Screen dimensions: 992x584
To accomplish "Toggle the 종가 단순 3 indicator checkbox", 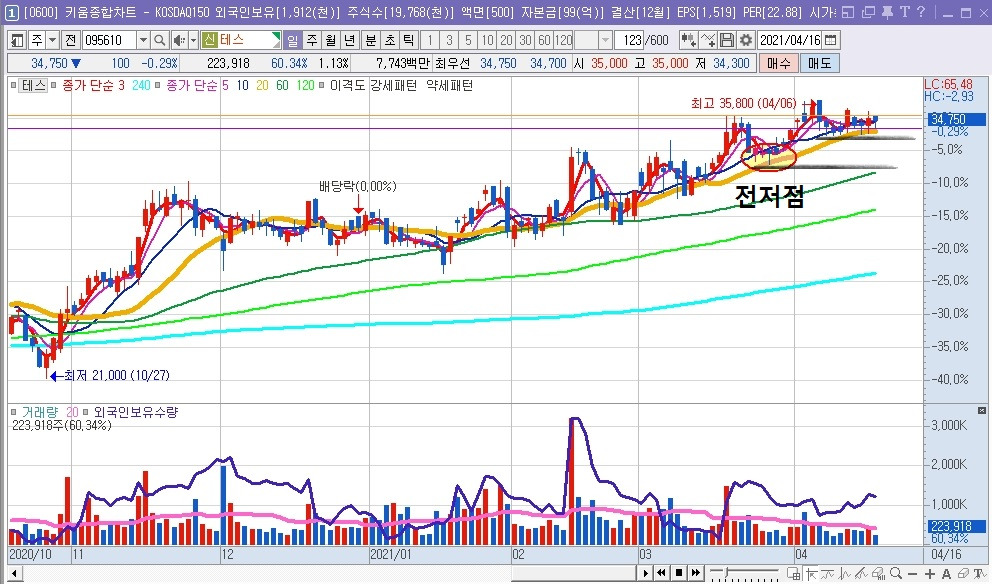I will [53, 85].
